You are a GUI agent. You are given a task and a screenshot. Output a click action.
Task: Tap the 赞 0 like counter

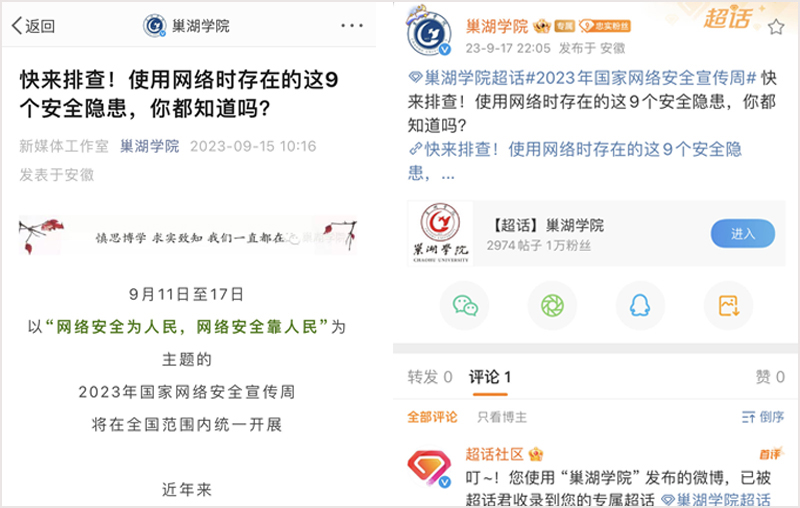[x=770, y=377]
